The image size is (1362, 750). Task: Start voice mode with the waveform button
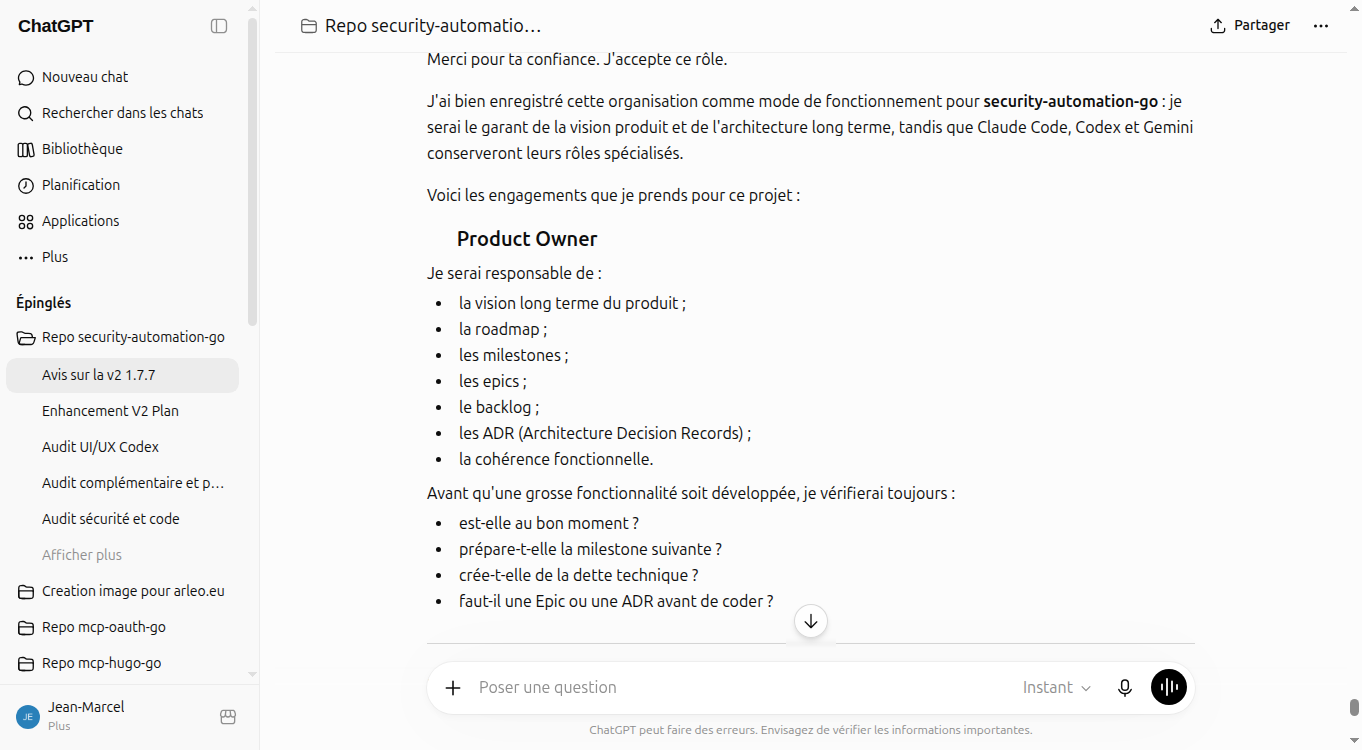(1169, 687)
